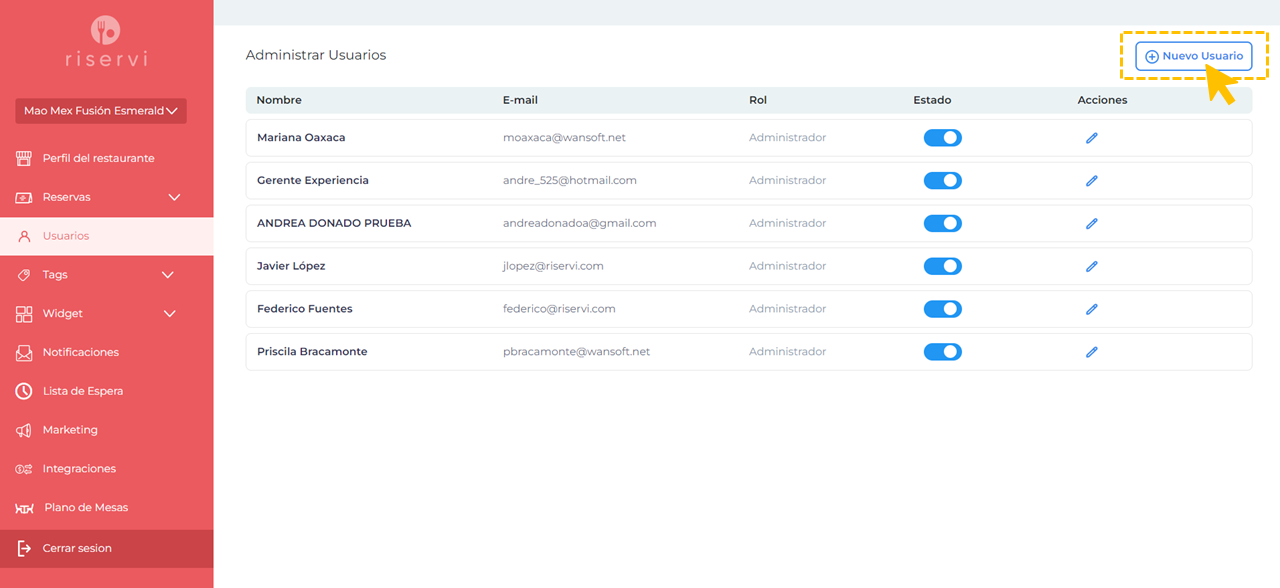Open Plano de Mesas menu item
Screen dimensions: 1280x588
107,508
